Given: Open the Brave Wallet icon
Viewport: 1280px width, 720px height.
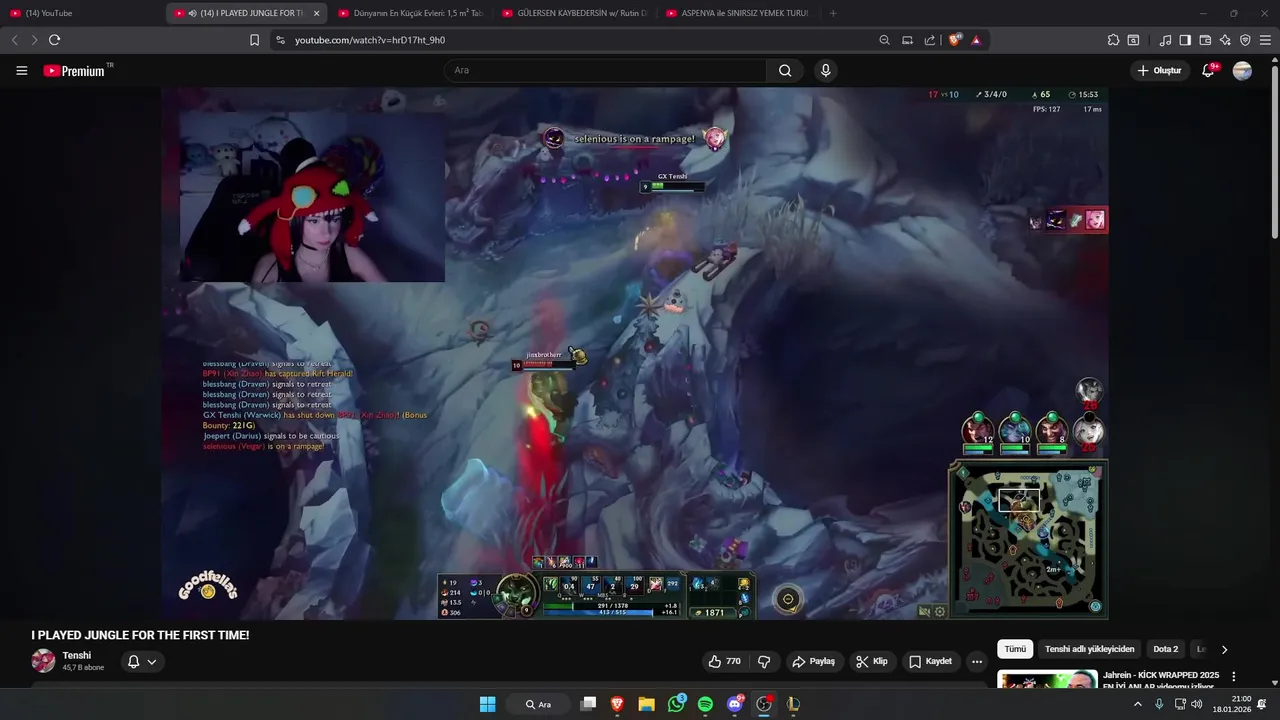Looking at the screenshot, I should click(1205, 40).
